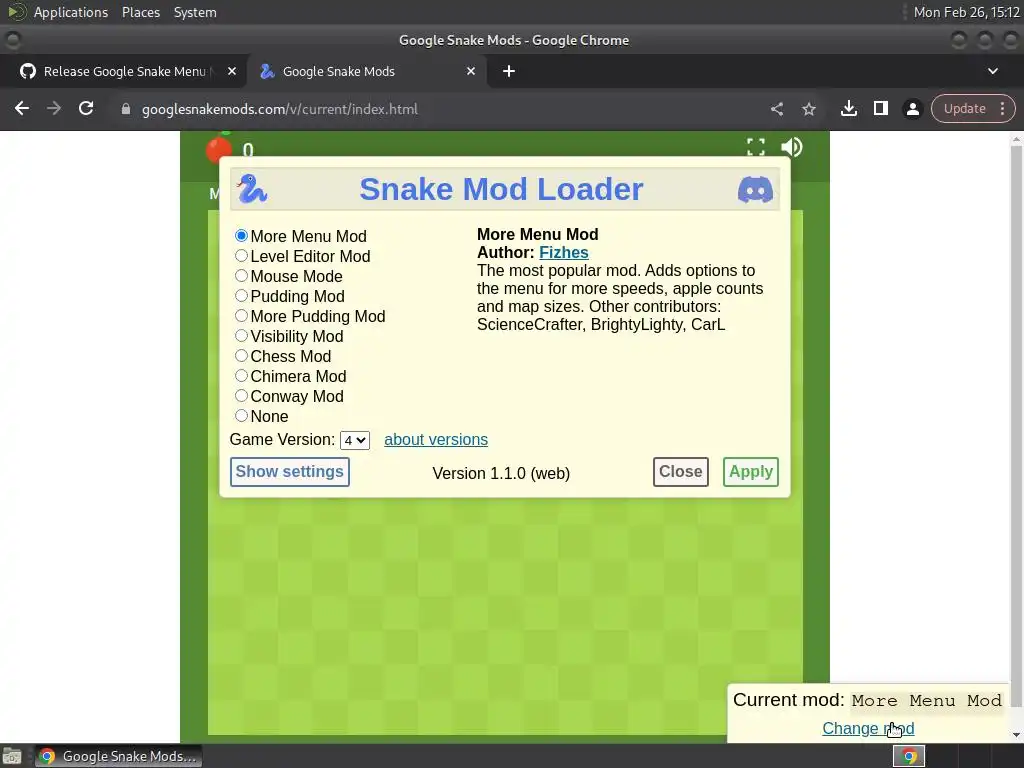This screenshot has width=1024, height=768.
Task: Toggle the Chrome side panel icon
Action: (880, 108)
